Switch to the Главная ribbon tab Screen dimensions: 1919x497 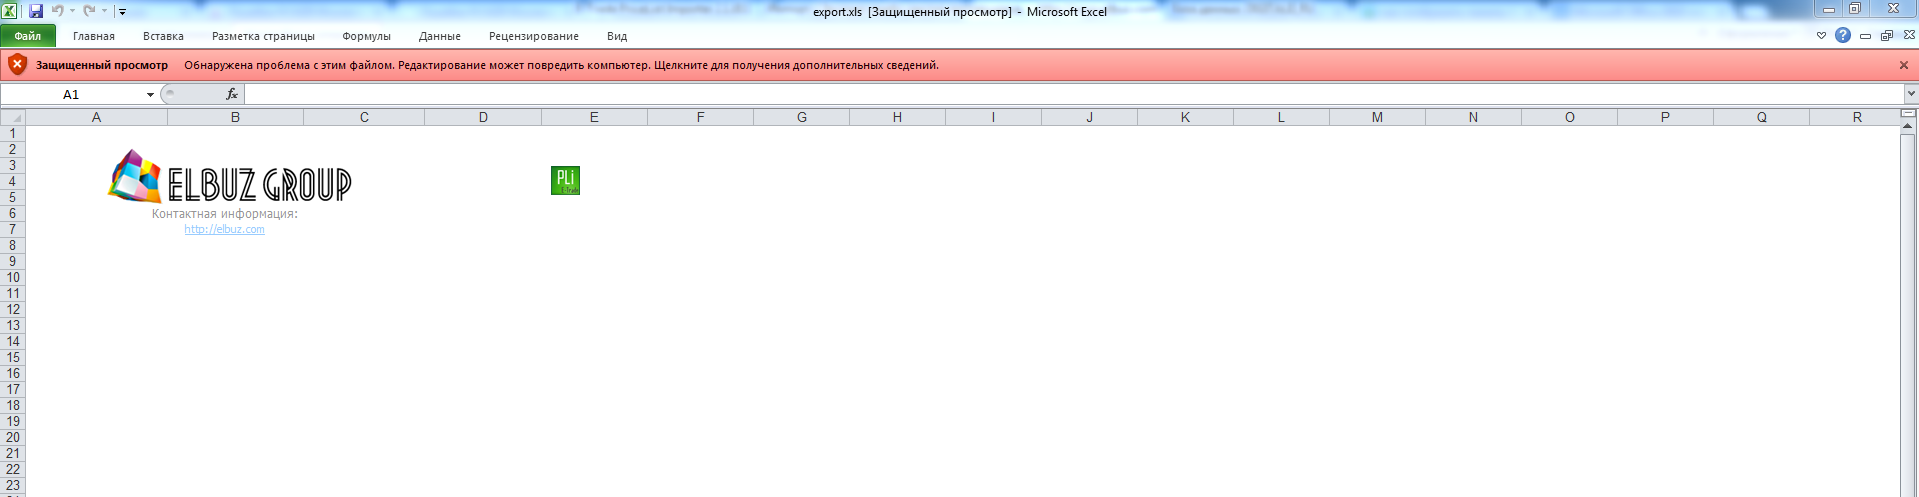pyautogui.click(x=94, y=36)
